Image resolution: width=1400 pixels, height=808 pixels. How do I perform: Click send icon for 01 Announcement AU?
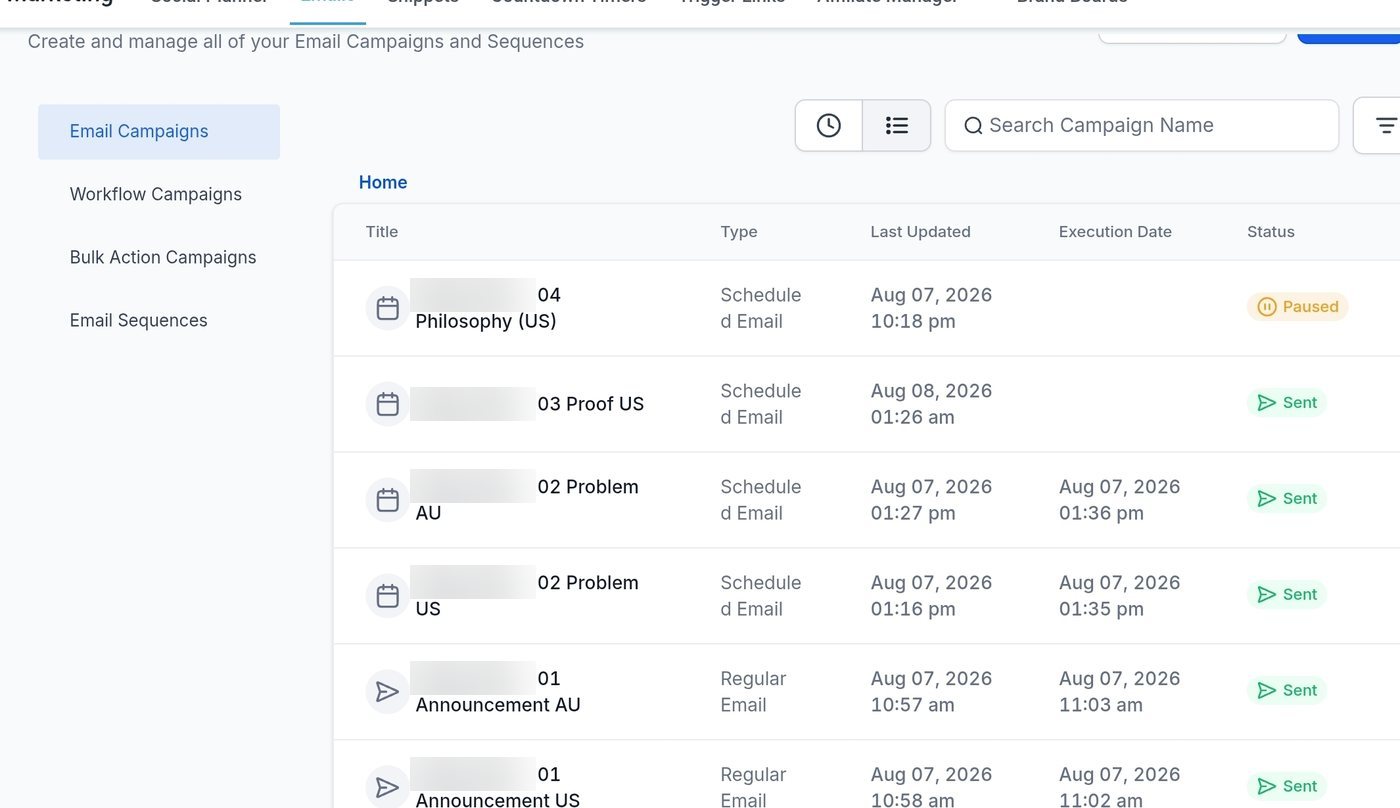(388, 692)
